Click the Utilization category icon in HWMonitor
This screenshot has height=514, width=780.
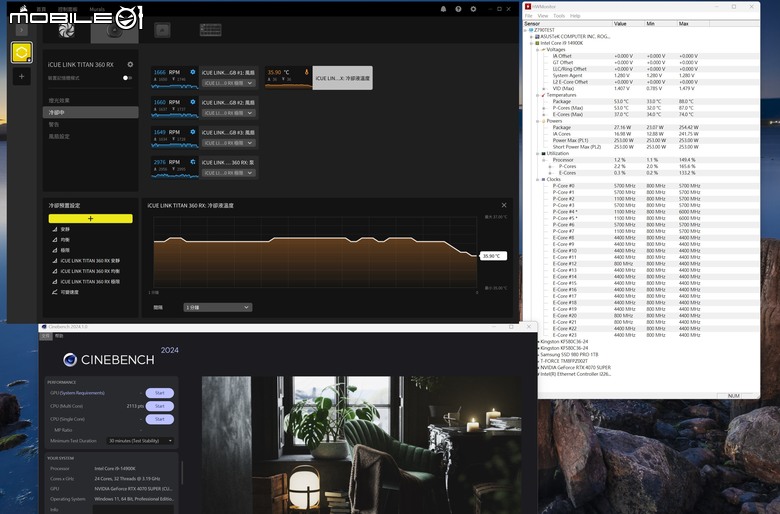coord(543,153)
